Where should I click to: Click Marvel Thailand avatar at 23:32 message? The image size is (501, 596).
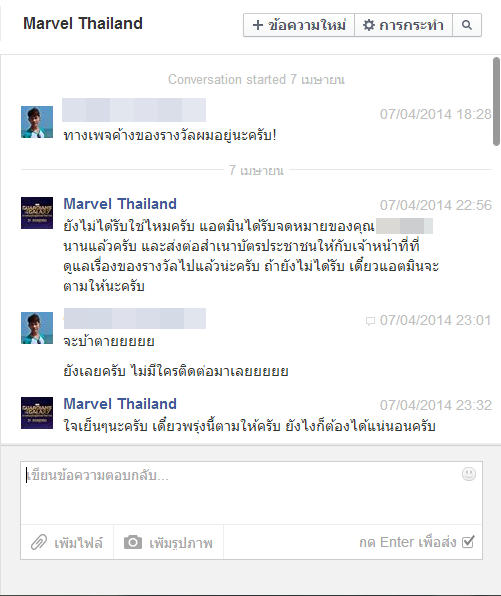click(37, 413)
